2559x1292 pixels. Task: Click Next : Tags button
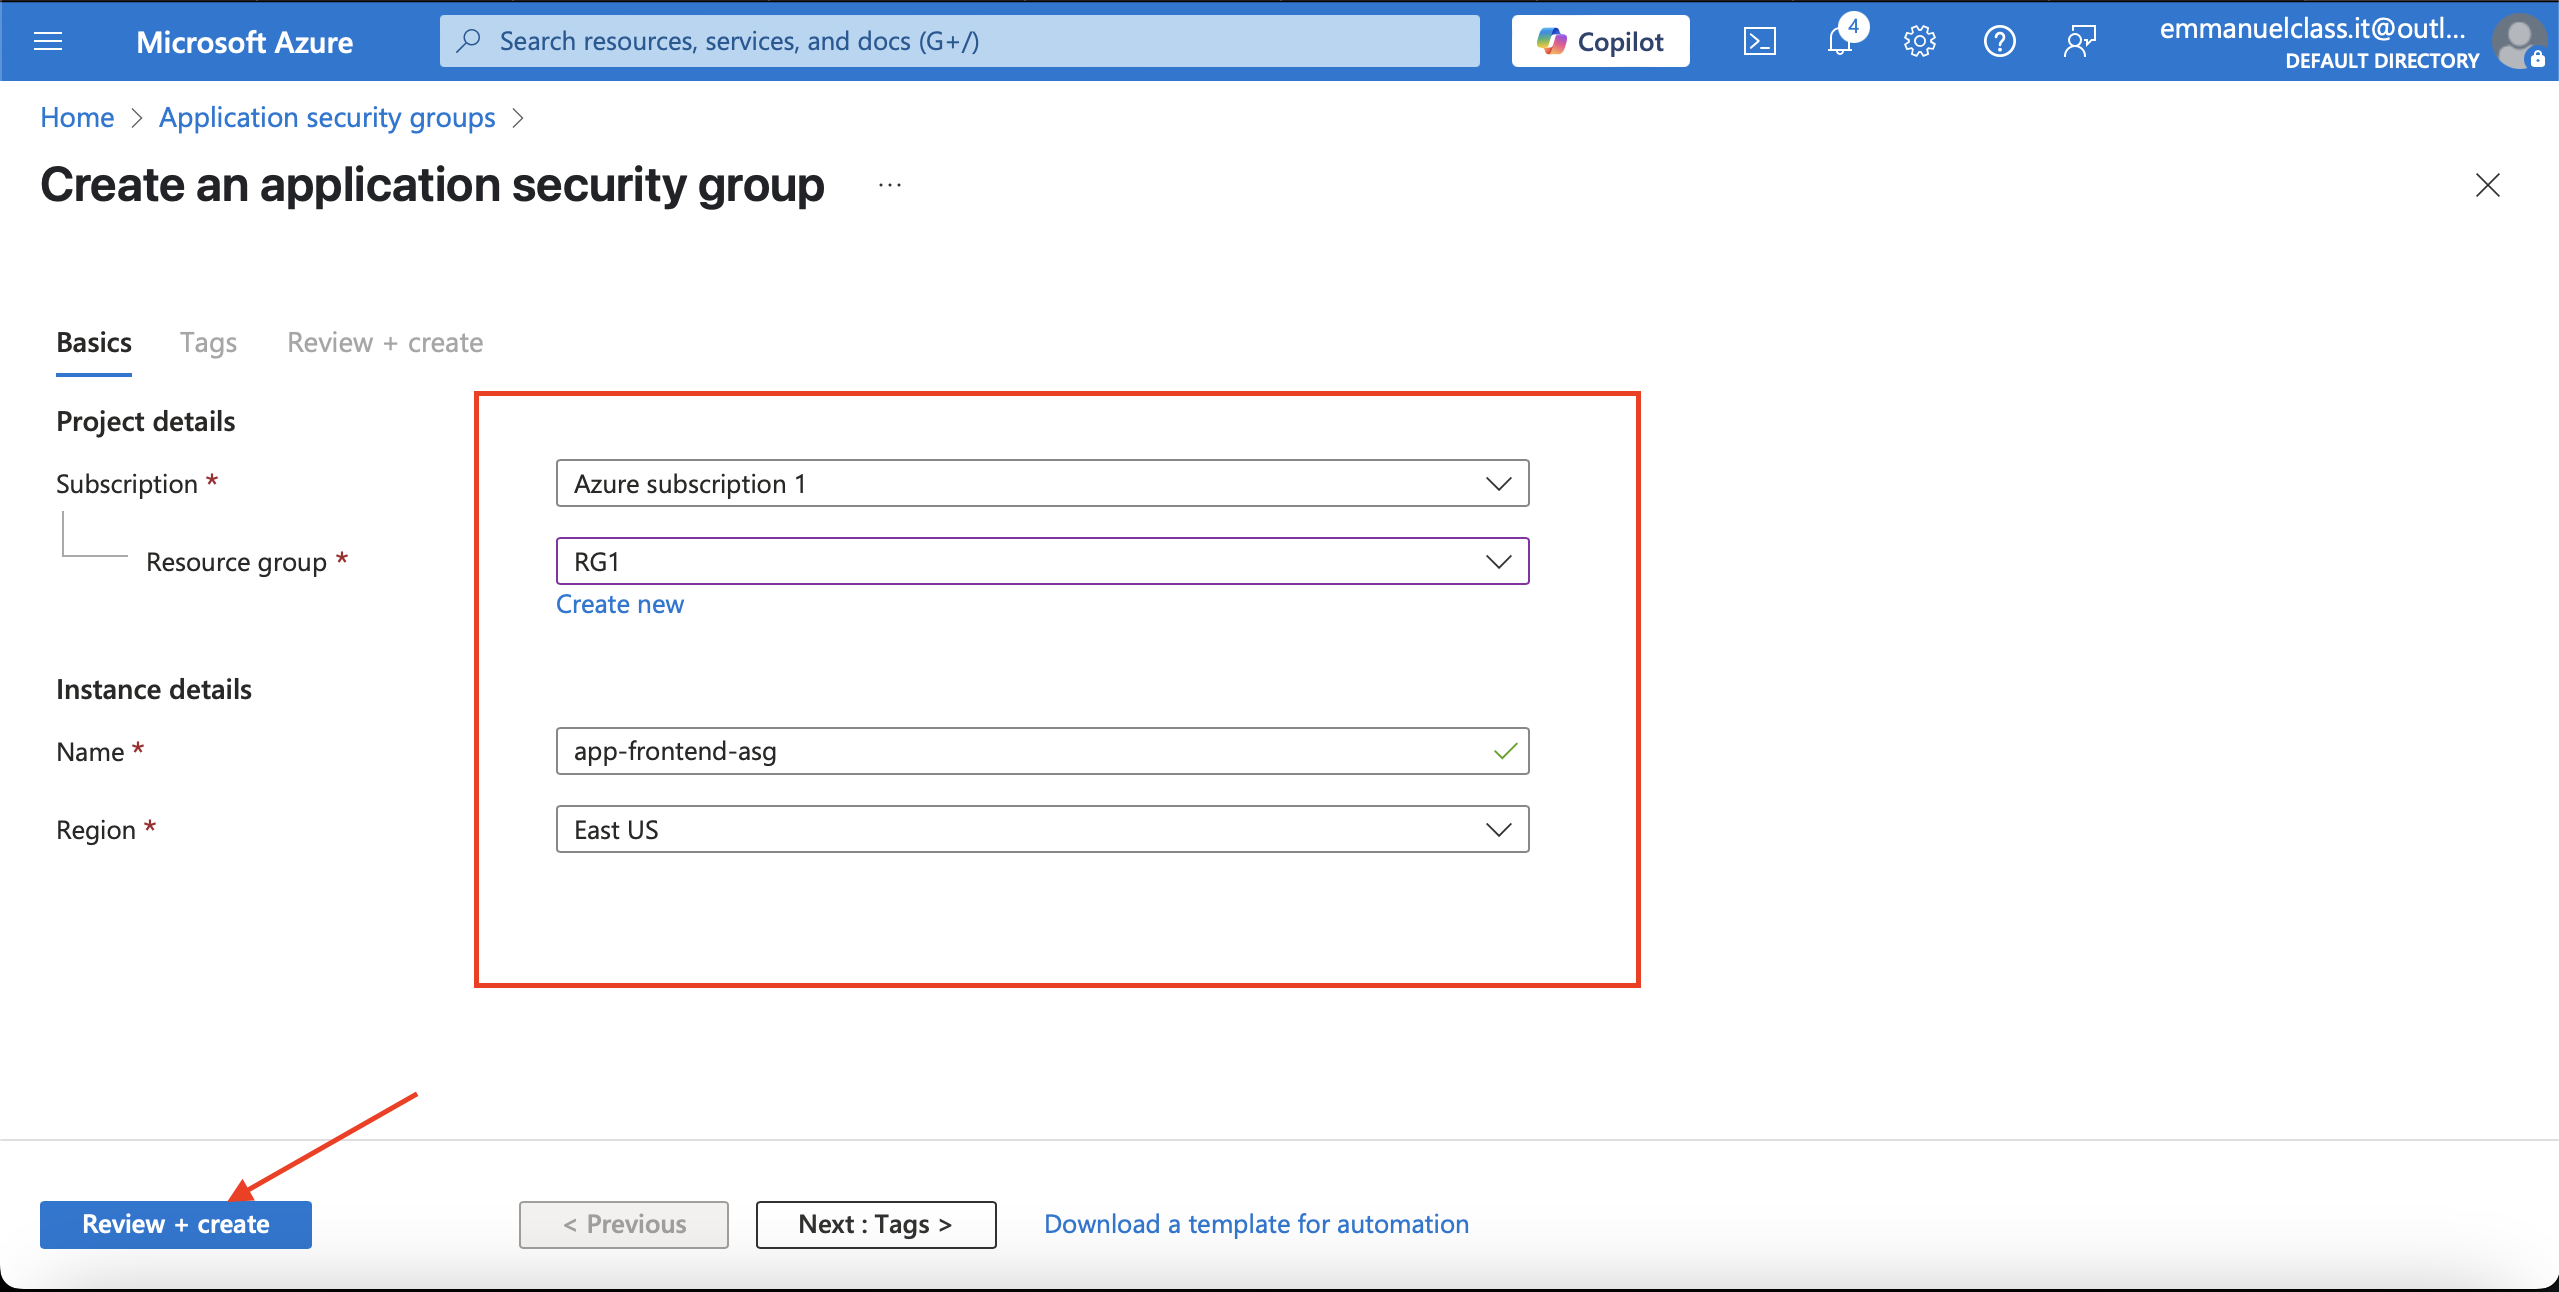[876, 1225]
